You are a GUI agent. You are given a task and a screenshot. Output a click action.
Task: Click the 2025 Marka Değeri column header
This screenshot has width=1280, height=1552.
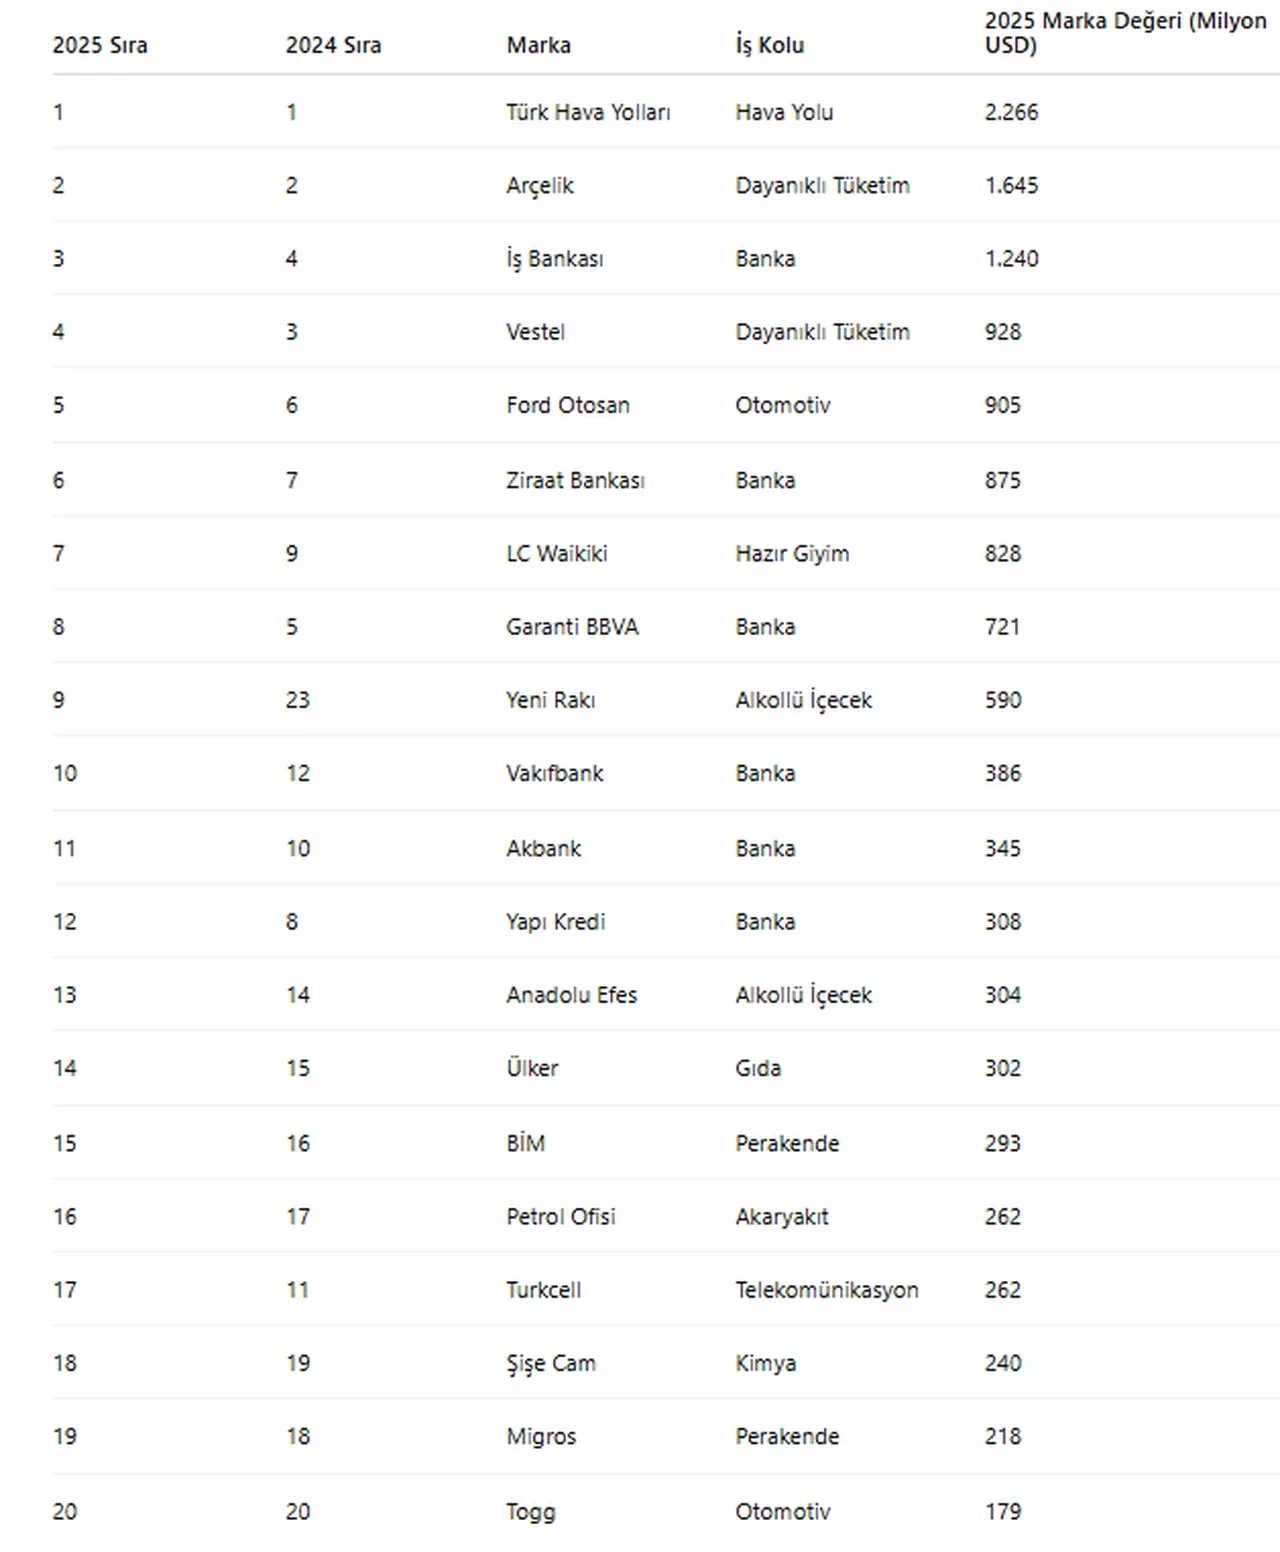1125,33
